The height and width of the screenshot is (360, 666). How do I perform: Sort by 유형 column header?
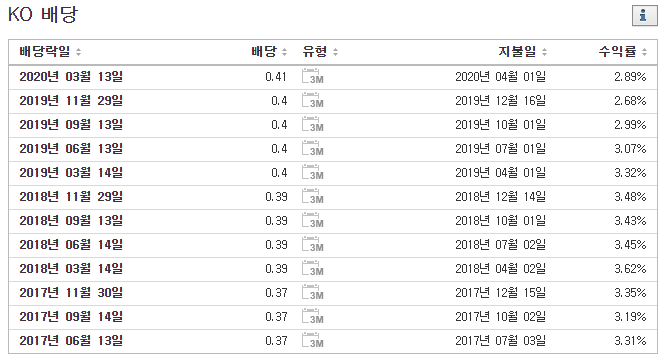tap(320, 52)
